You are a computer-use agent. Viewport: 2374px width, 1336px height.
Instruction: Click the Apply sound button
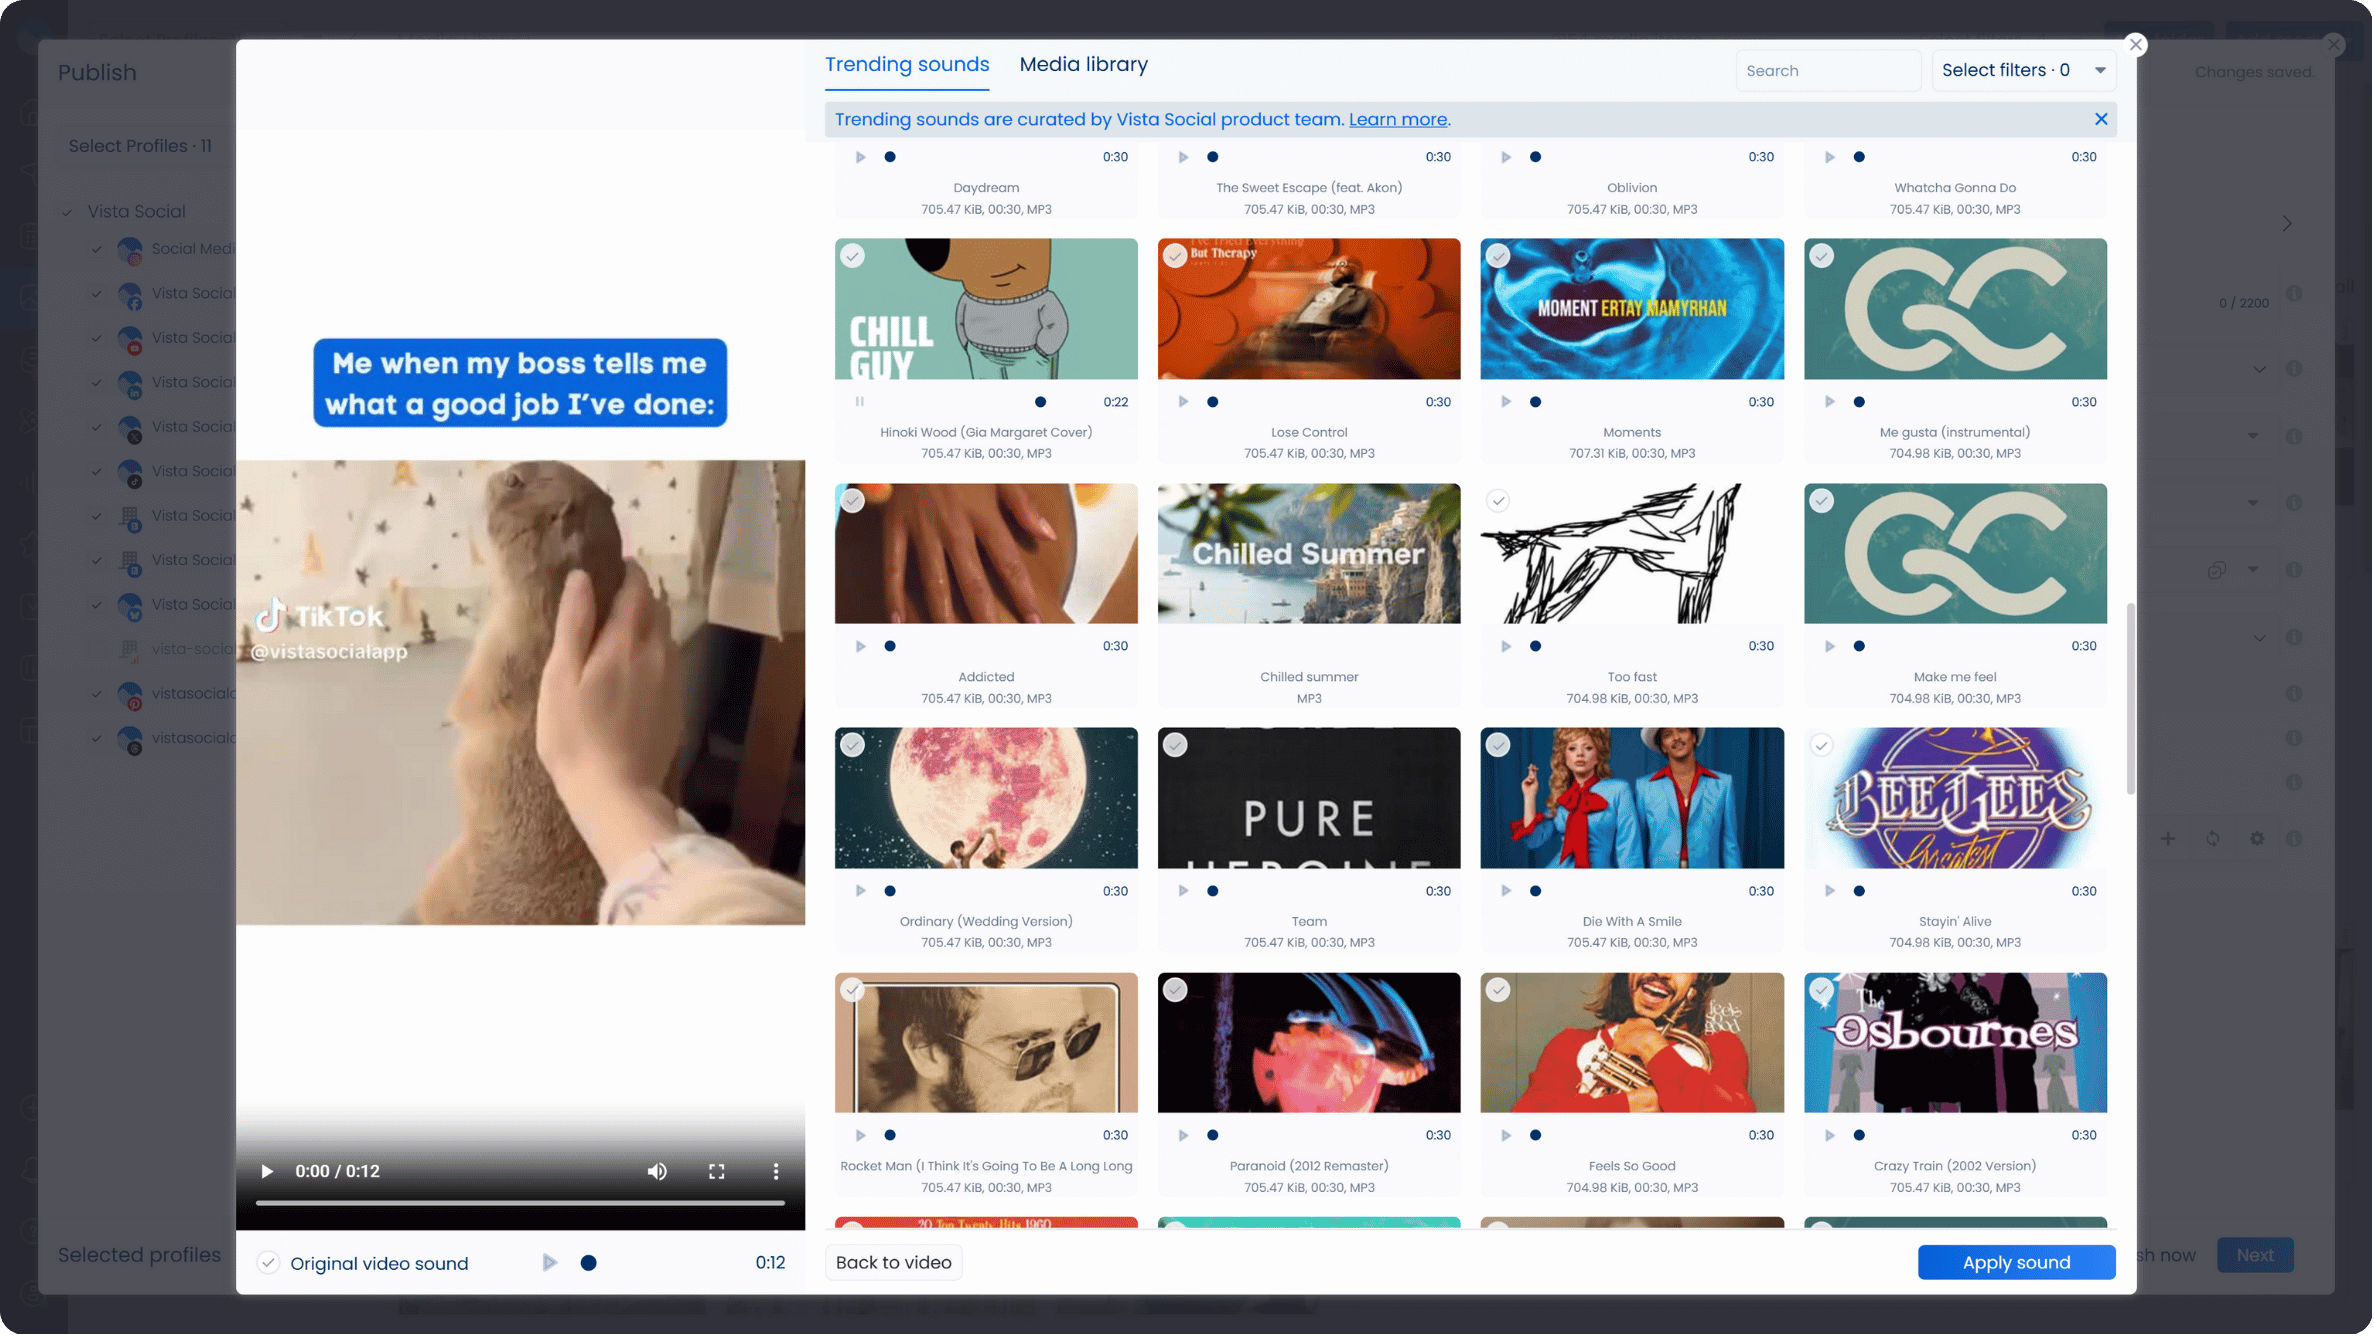coord(2015,1262)
